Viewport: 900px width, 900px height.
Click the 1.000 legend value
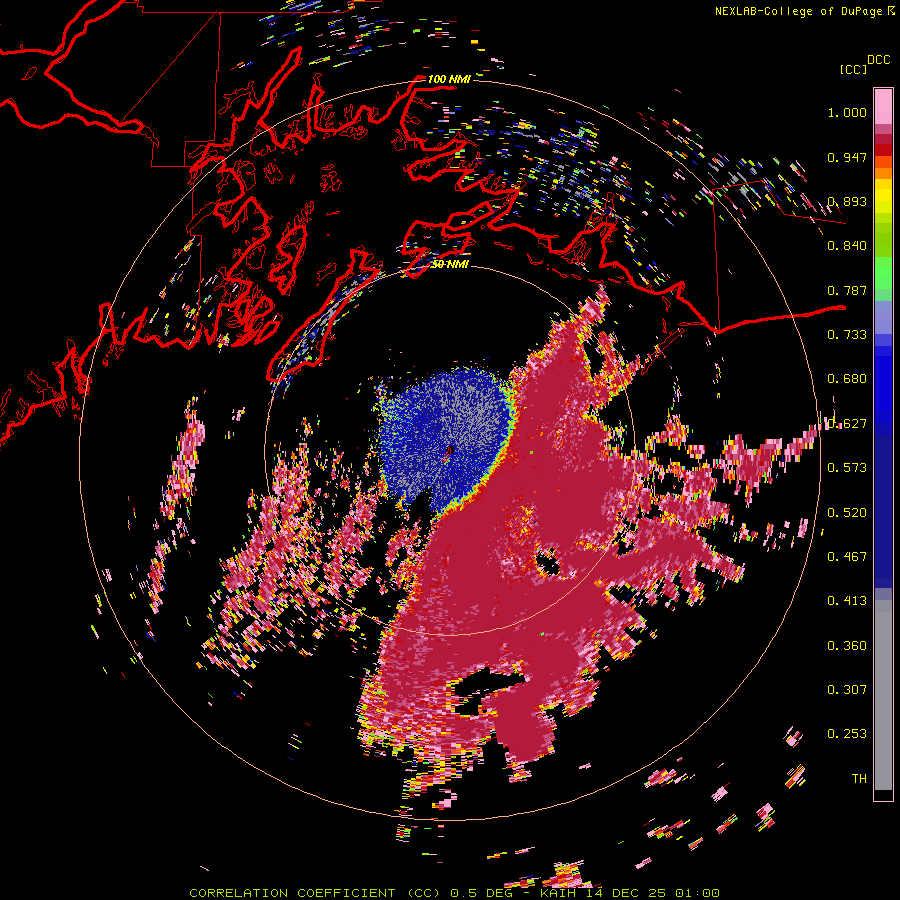(x=847, y=112)
